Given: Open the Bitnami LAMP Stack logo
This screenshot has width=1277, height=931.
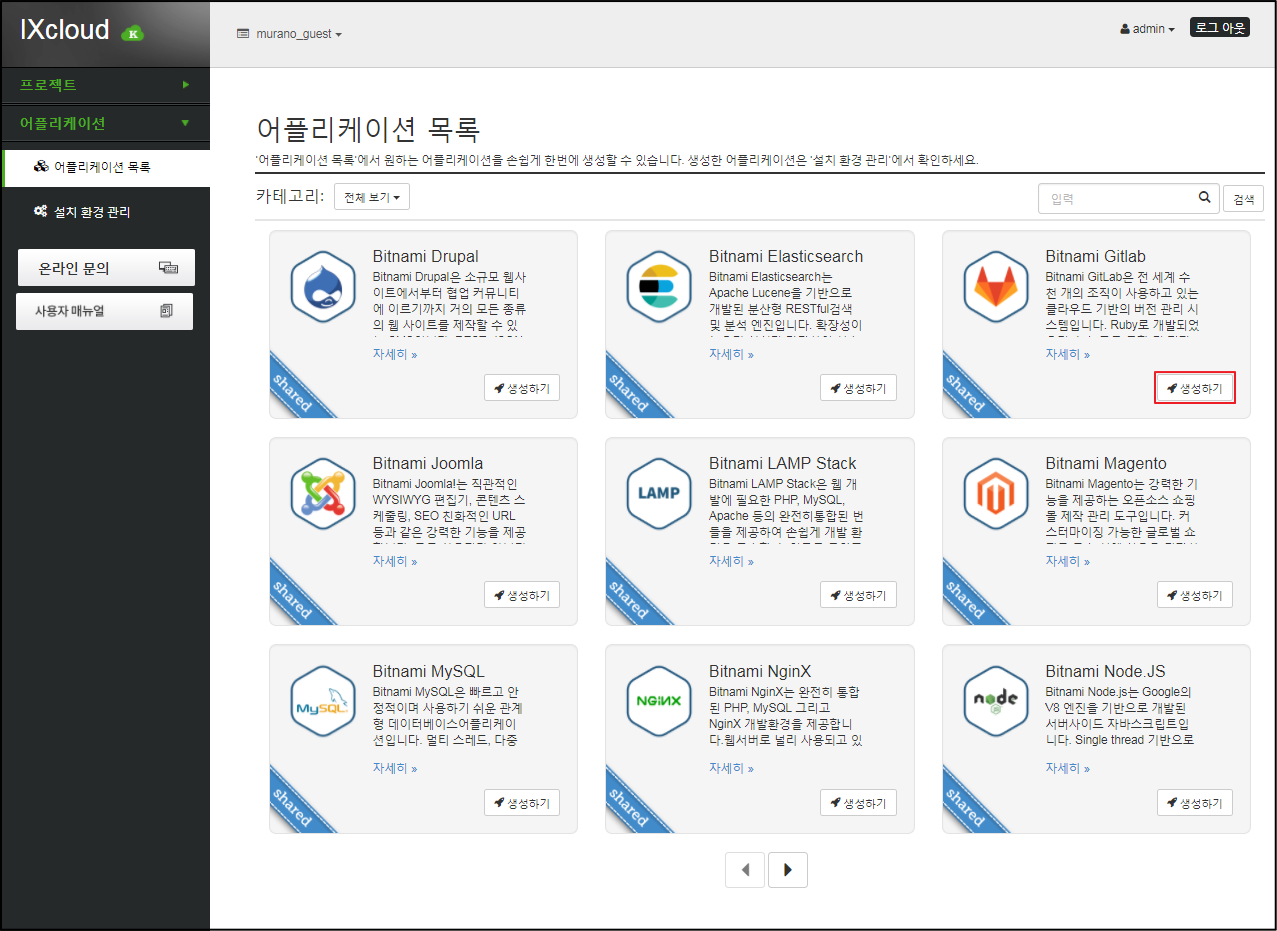Looking at the screenshot, I should tap(659, 494).
